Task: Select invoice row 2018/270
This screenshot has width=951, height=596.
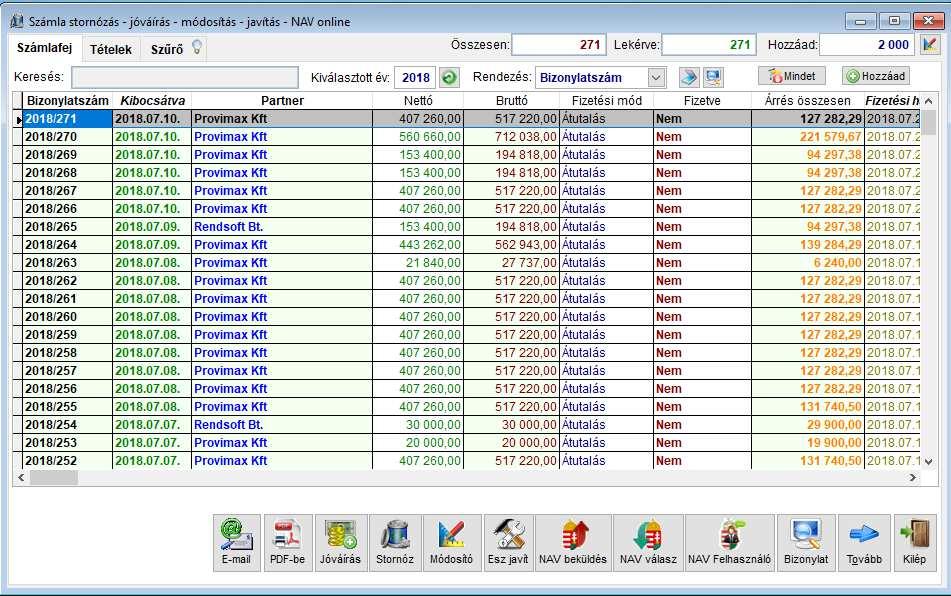Action: [467, 137]
